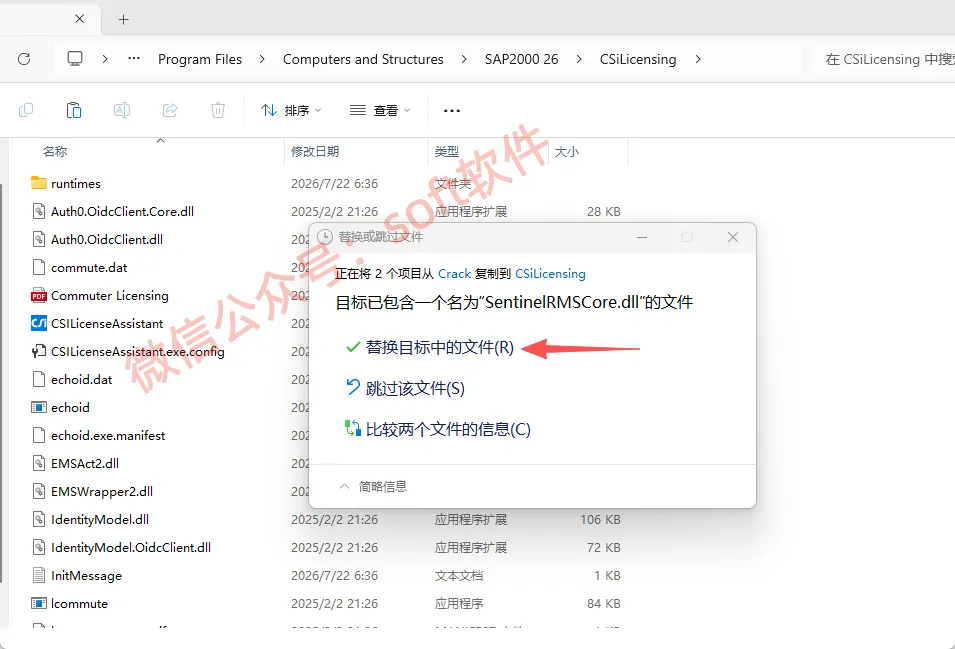955x649 pixels.
Task: Go to SAP2000 26 in the breadcrumb
Action: 521,59
